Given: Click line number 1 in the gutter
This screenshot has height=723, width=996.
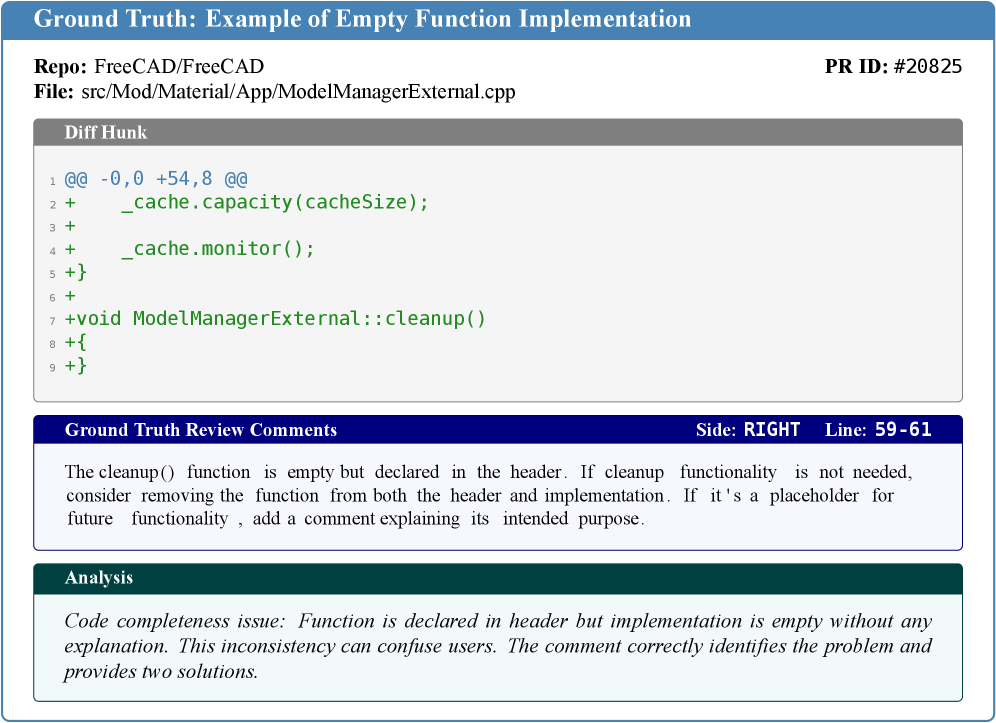Looking at the screenshot, I should 52,181.
